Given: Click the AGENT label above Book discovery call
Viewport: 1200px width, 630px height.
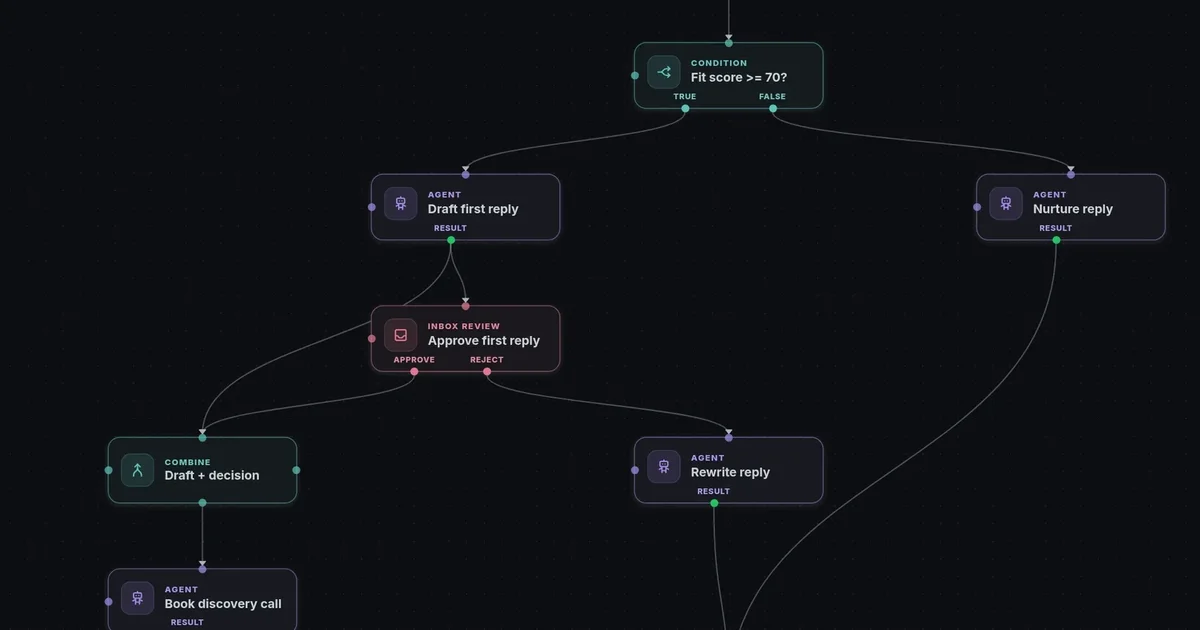Looking at the screenshot, I should point(182,590).
